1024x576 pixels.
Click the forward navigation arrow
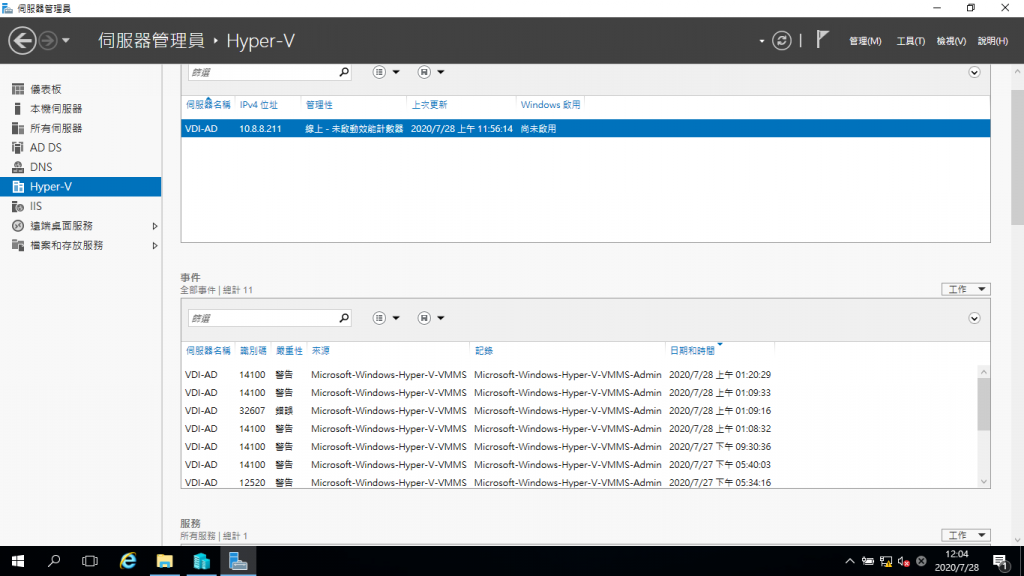point(48,40)
